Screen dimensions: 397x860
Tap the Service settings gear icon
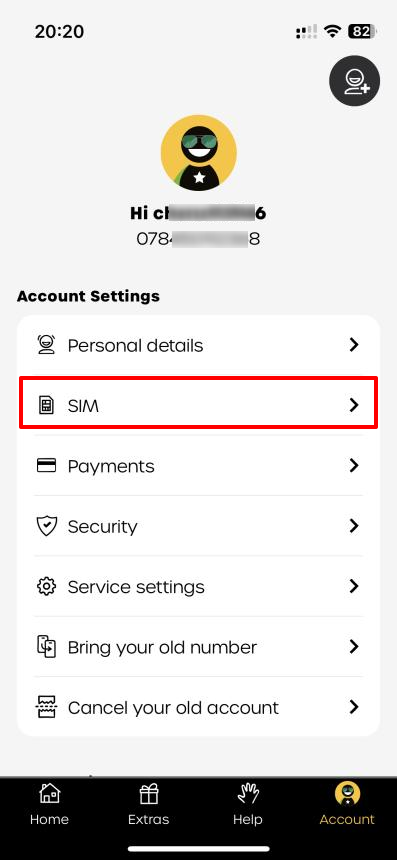[47, 586]
